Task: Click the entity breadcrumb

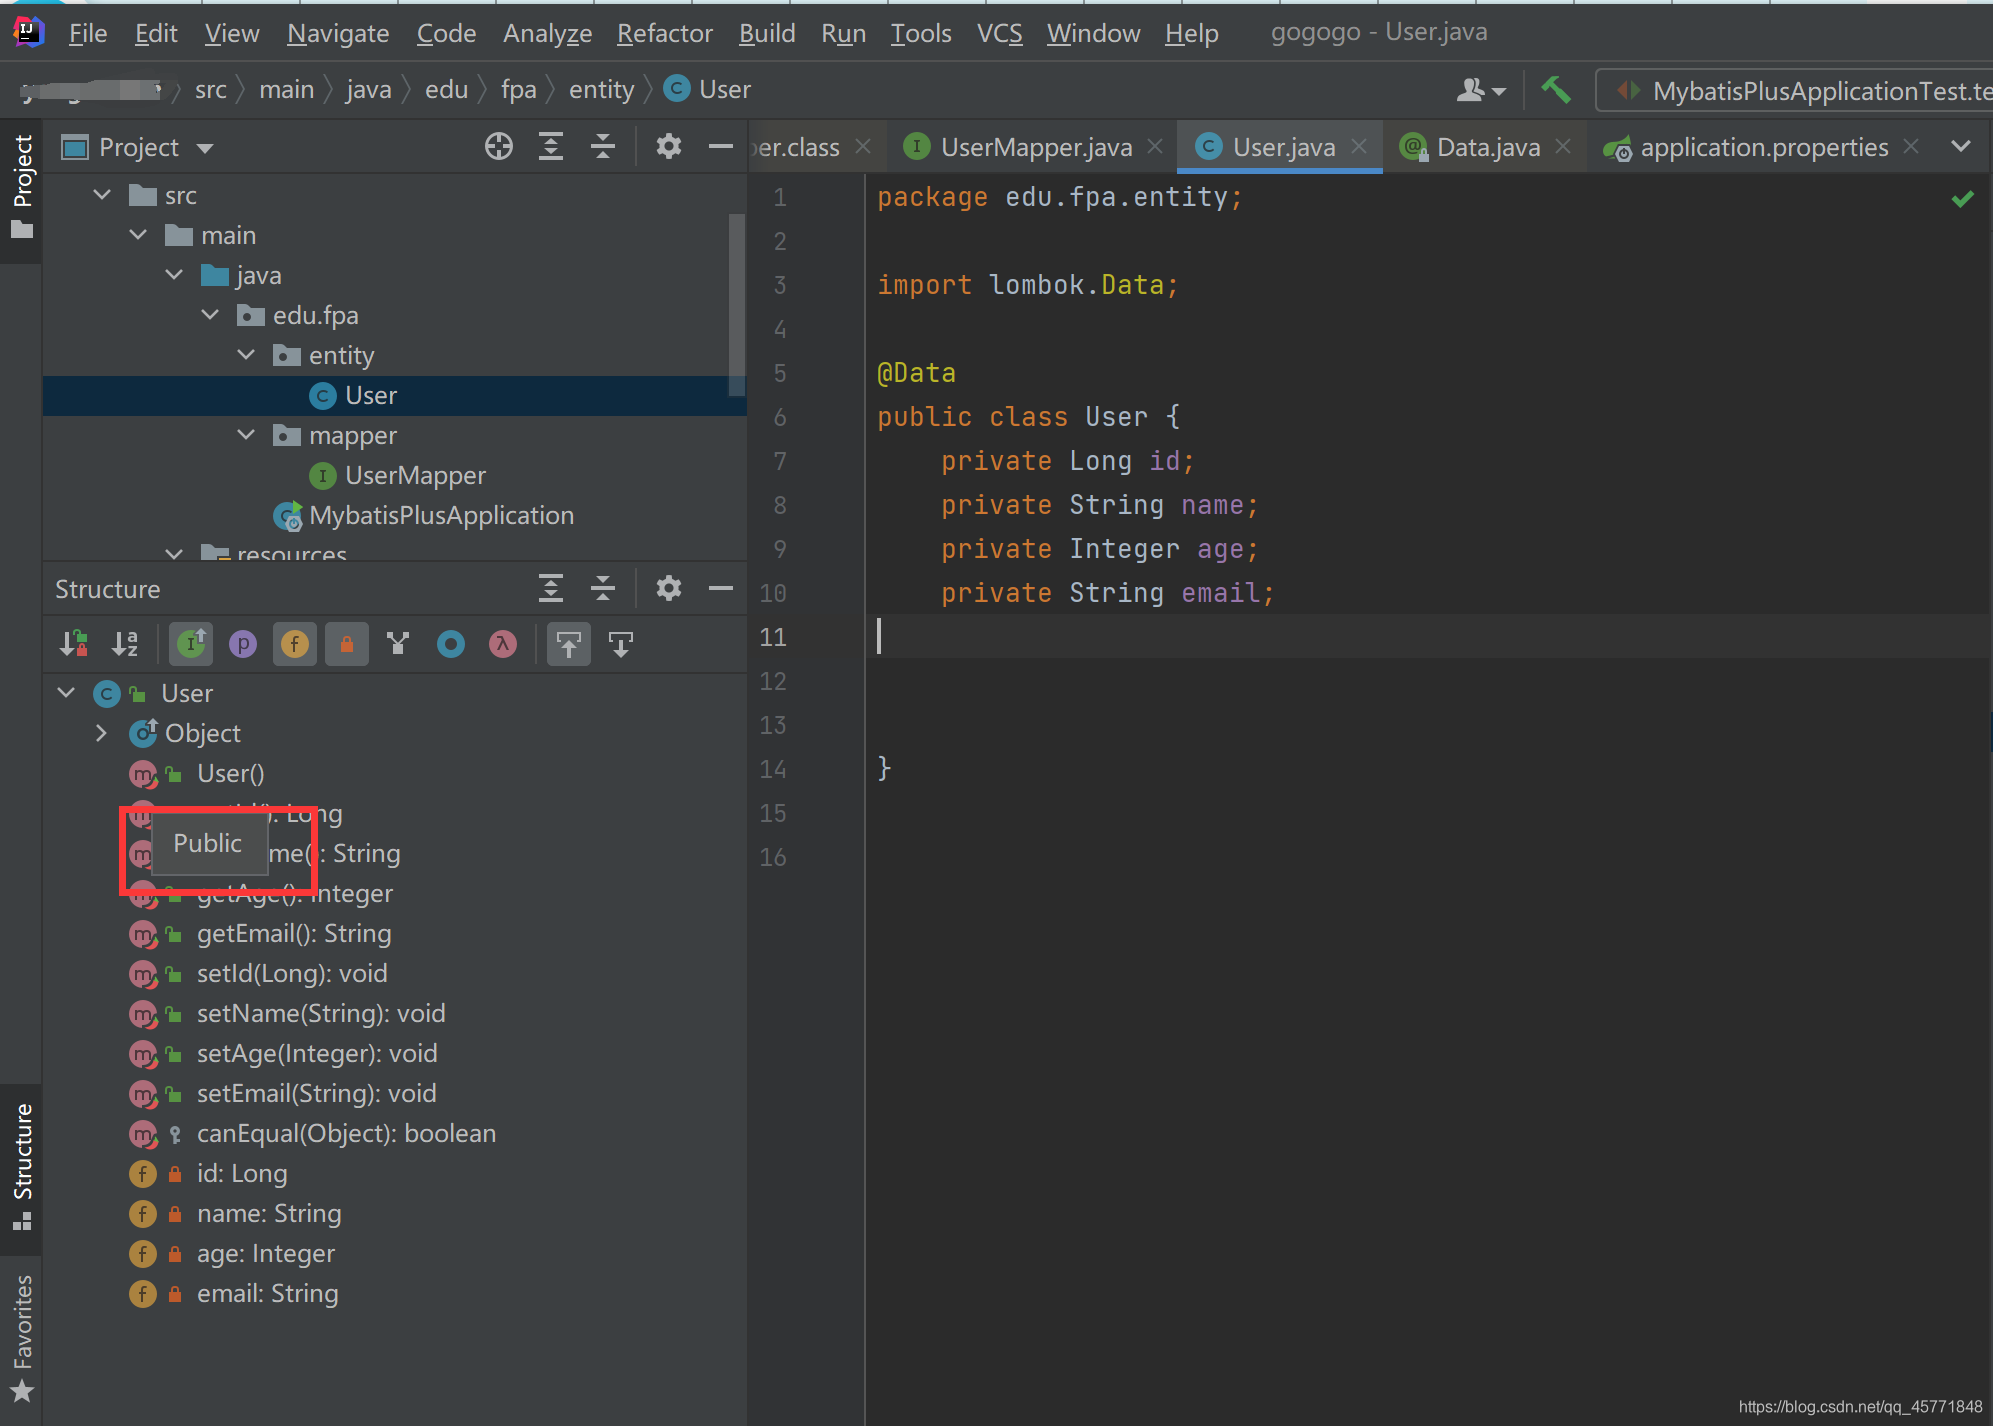Action: coord(601,90)
